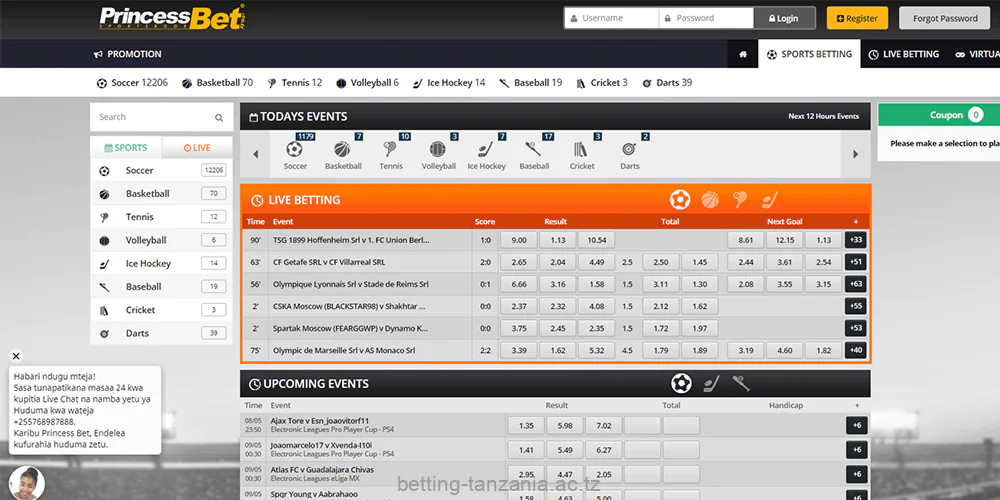Click the Login button
The height and width of the screenshot is (500, 1000).
784,18
